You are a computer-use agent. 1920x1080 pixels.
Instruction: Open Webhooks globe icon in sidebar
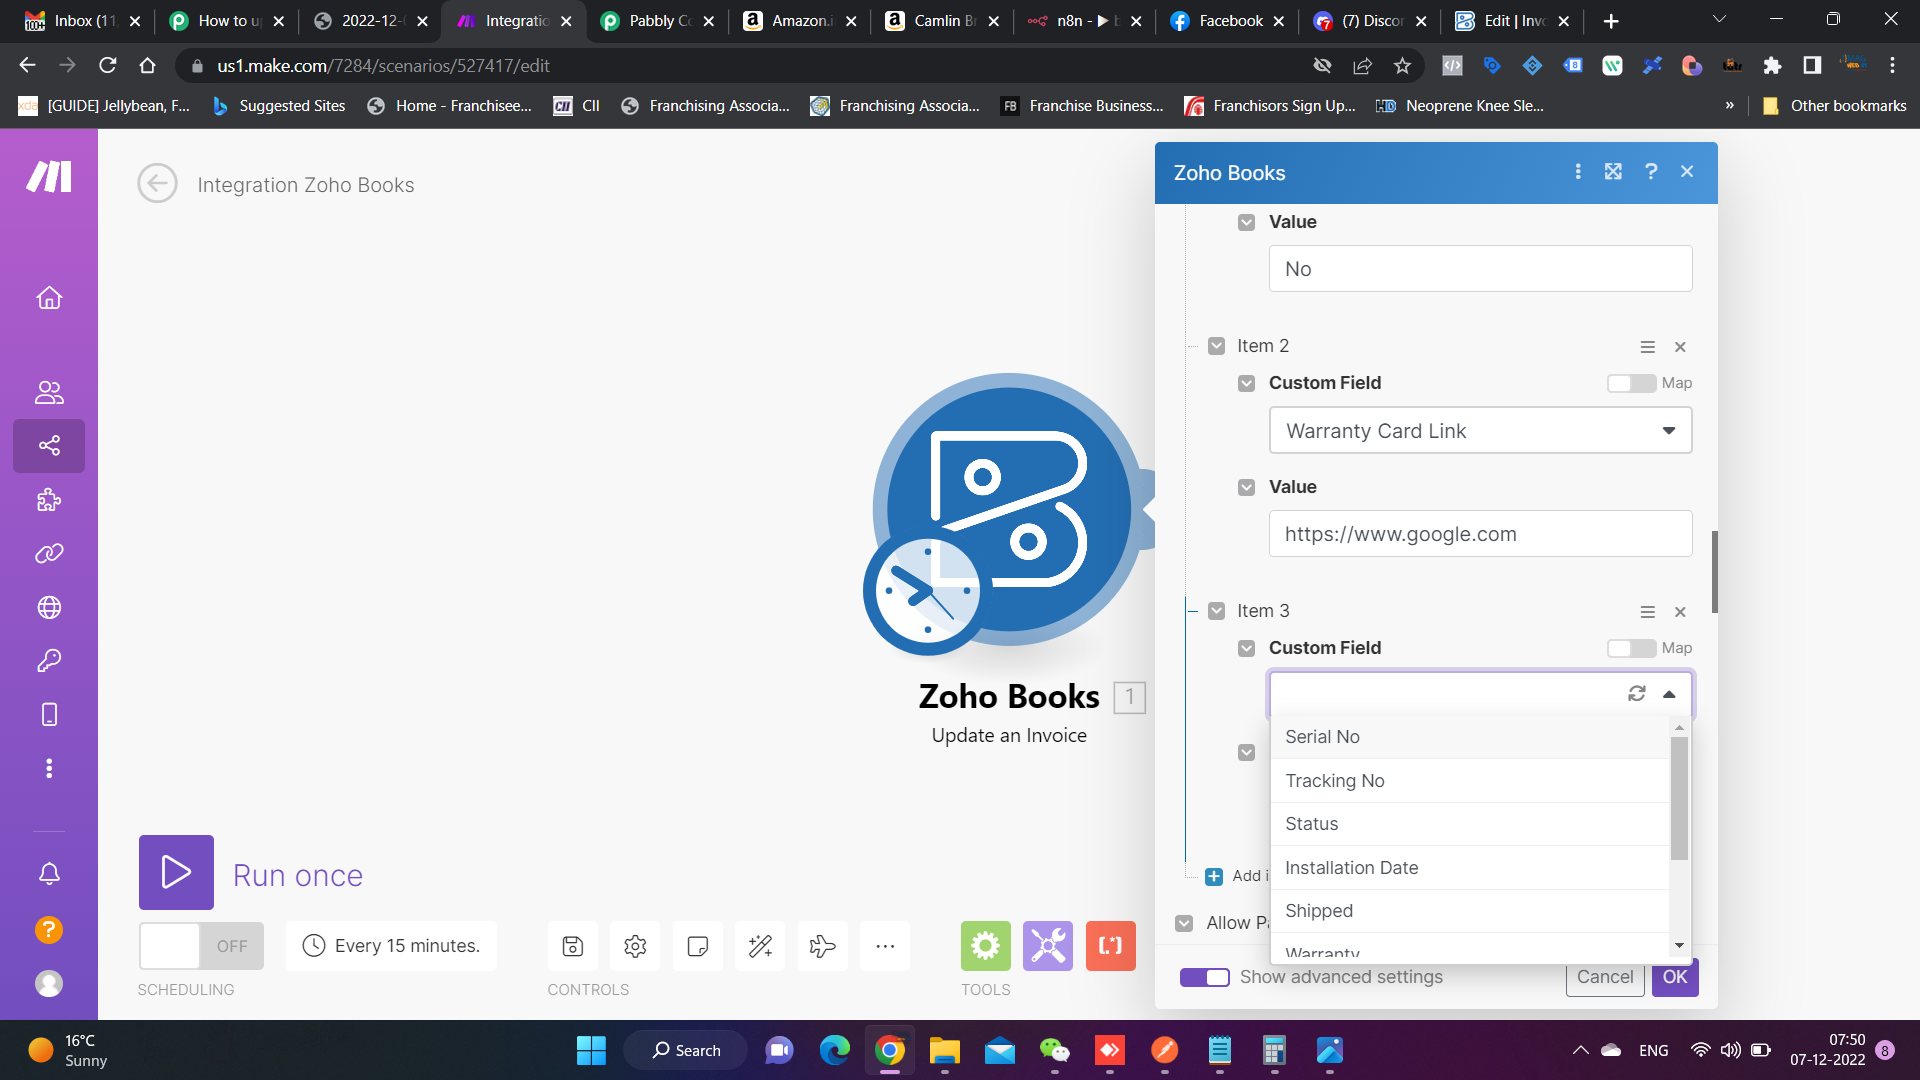[49, 607]
